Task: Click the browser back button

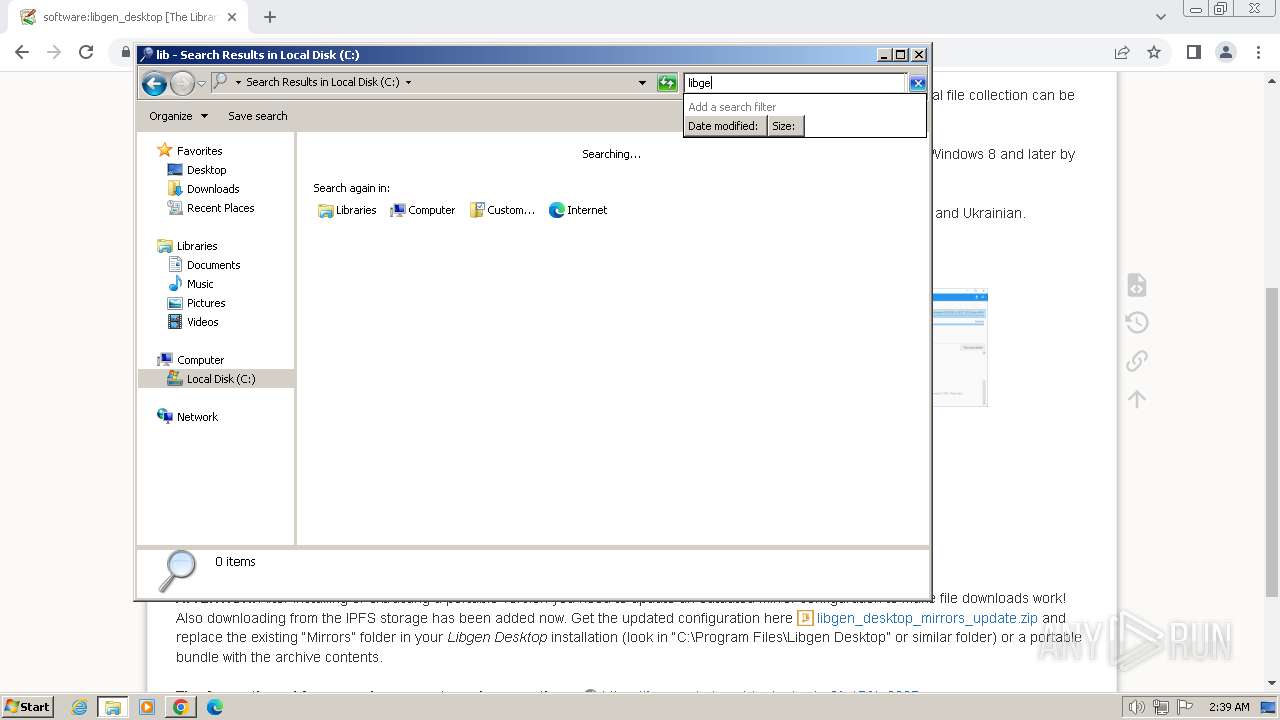Action: pos(22,52)
